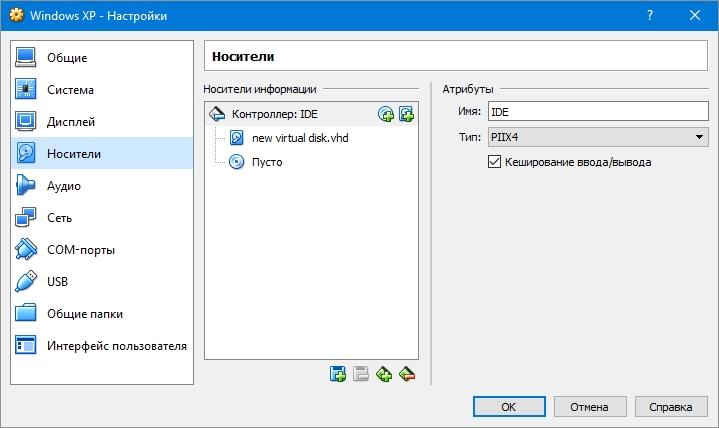Click the display icon next to Дисплей
The width and height of the screenshot is (719, 428).
[x=25, y=122]
